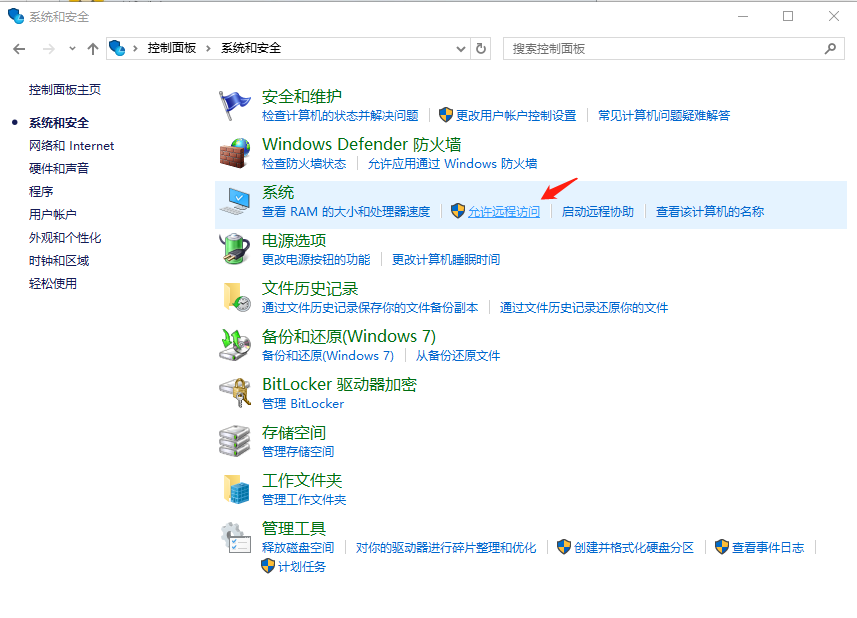Screen dimensions: 857x618
Task: Click the BitLocker 驱动器加密 key icon
Action: pos(236,393)
